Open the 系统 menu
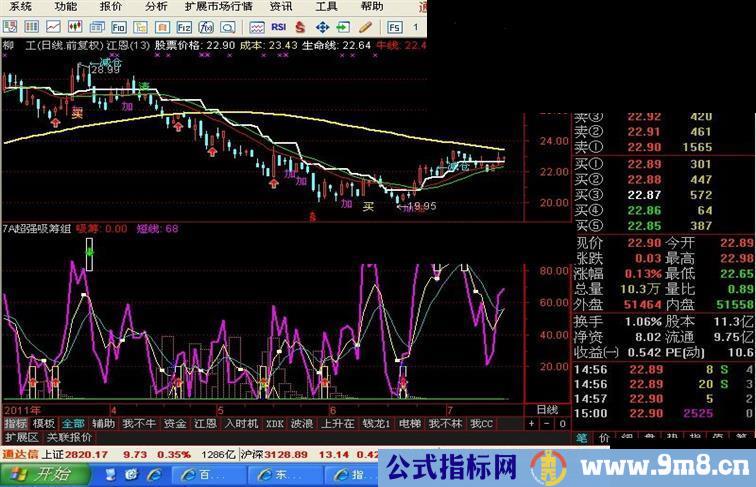 [x=20, y=6]
